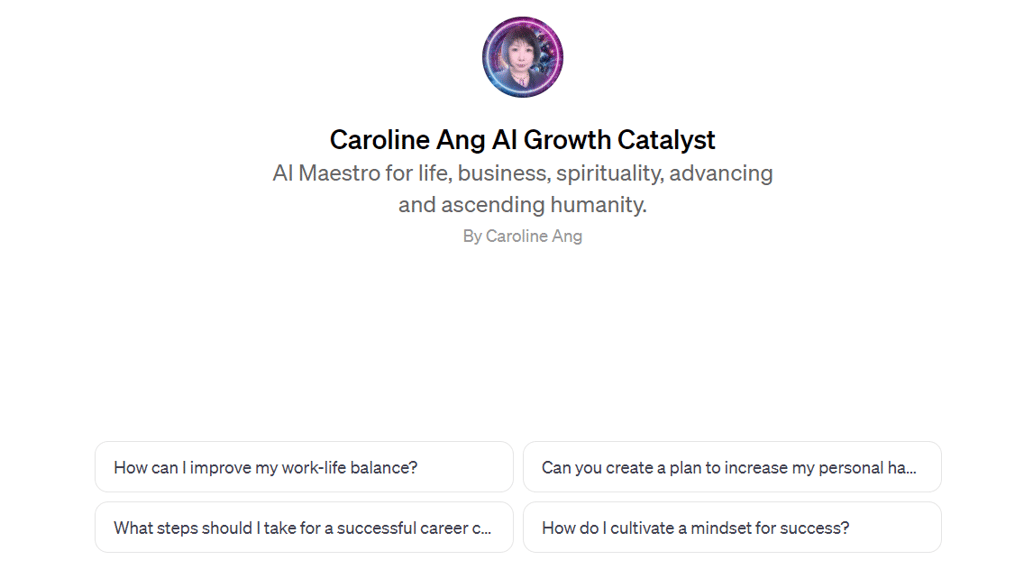Image resolution: width=1024 pixels, height=565 pixels.
Task: Pick the starter beginning "Can you create a plan"
Action: pyautogui.click(x=732, y=467)
